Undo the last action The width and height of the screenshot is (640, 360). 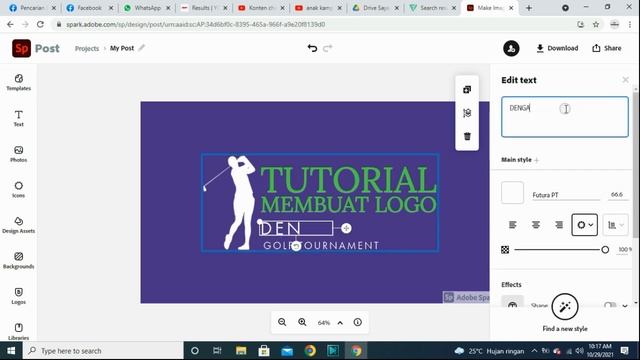coord(312,48)
